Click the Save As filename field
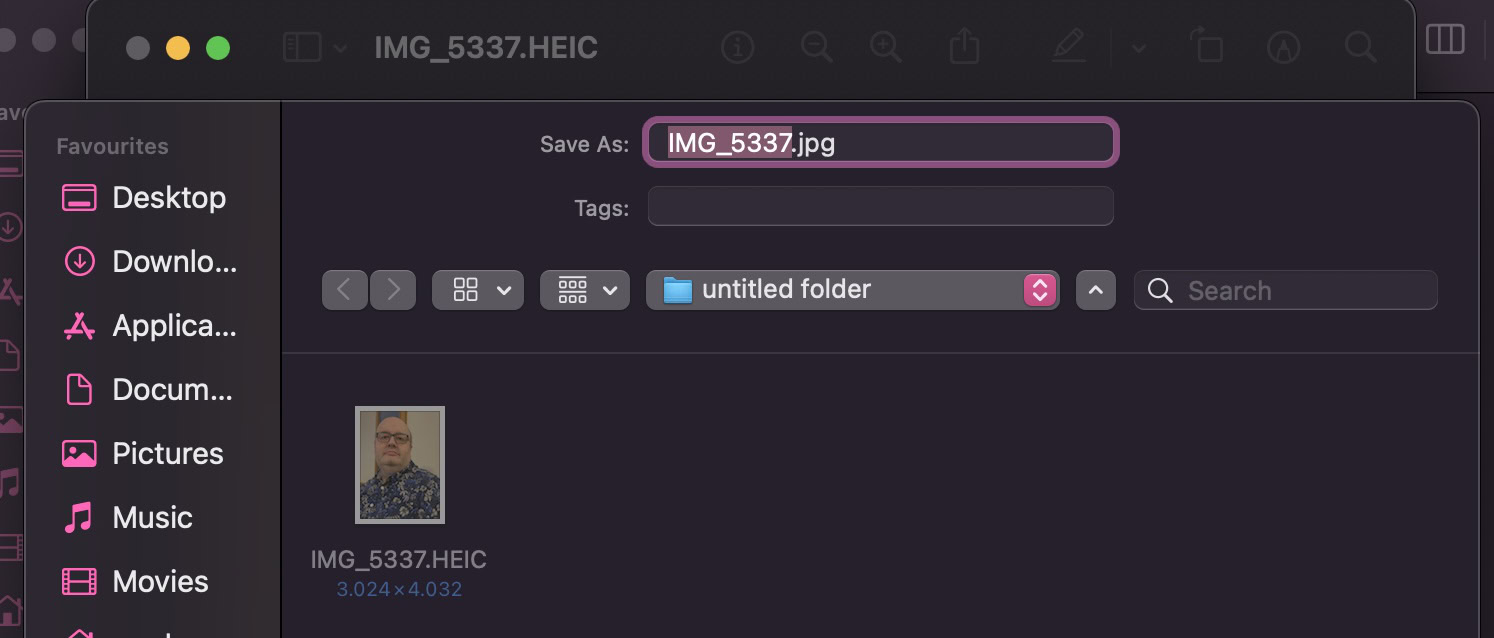The width and height of the screenshot is (1494, 638). [880, 143]
